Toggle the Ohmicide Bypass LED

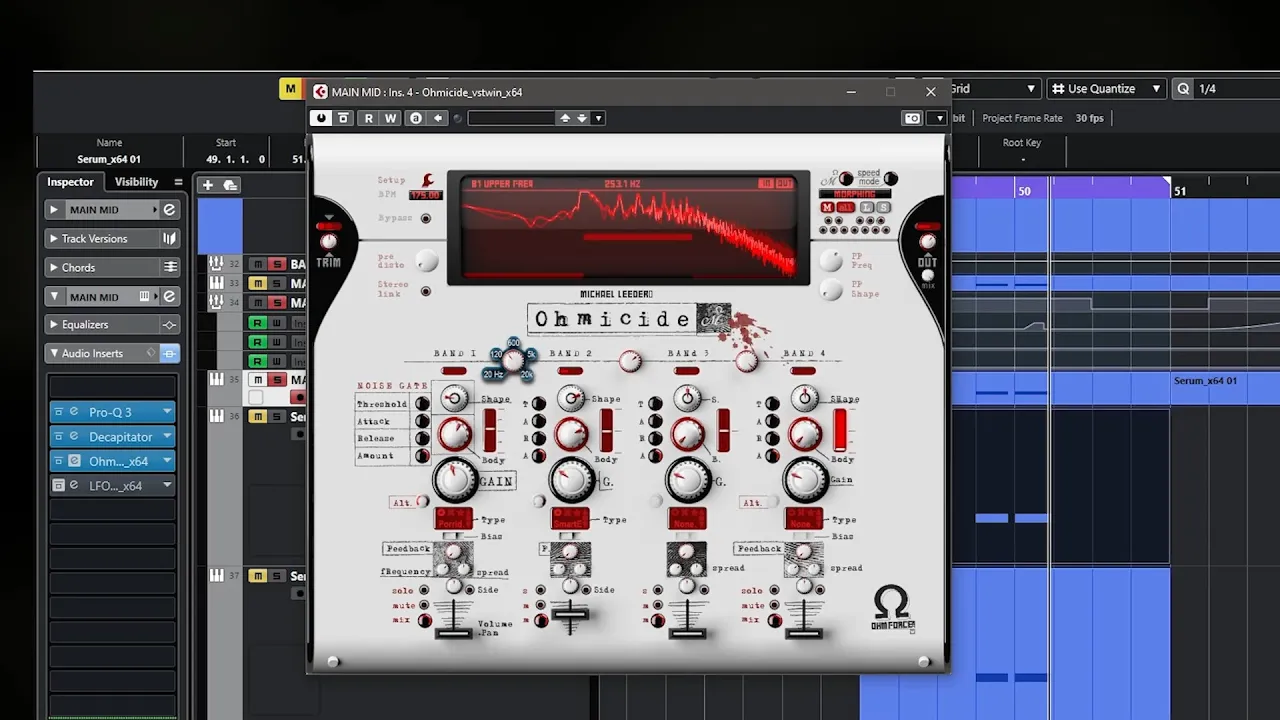coord(426,218)
